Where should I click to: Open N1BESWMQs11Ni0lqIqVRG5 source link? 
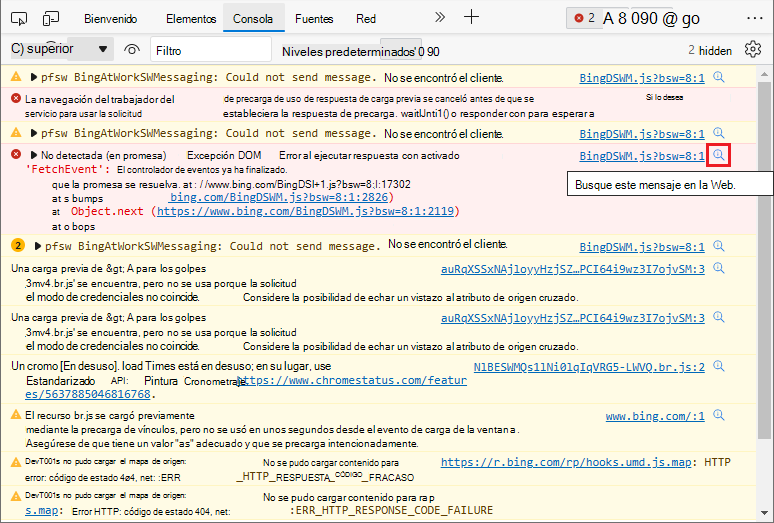[589, 367]
